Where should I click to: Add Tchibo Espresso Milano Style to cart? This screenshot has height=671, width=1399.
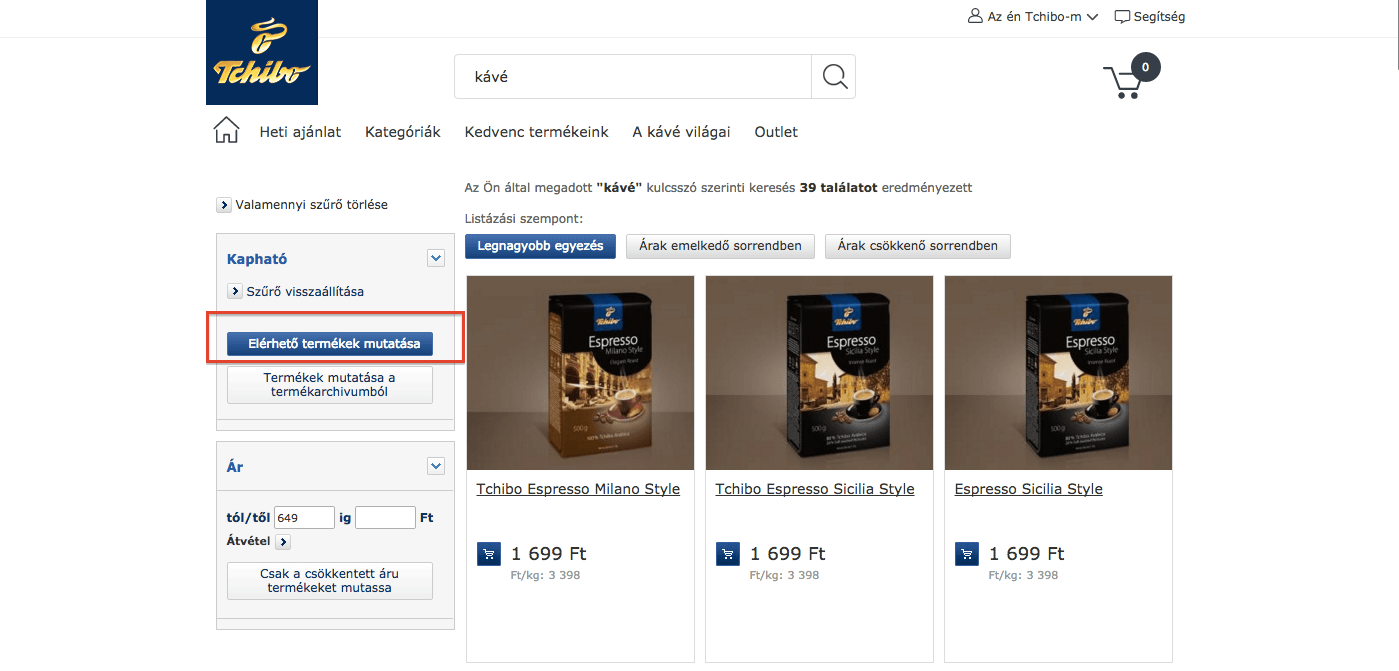pyautogui.click(x=489, y=553)
